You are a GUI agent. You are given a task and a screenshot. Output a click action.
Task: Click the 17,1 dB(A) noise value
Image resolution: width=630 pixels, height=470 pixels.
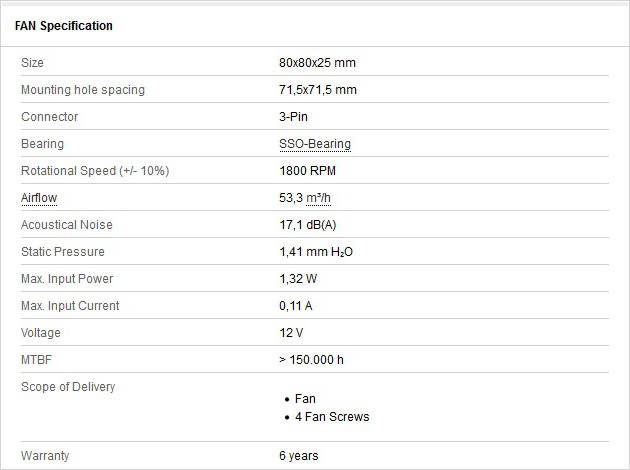pyautogui.click(x=308, y=225)
